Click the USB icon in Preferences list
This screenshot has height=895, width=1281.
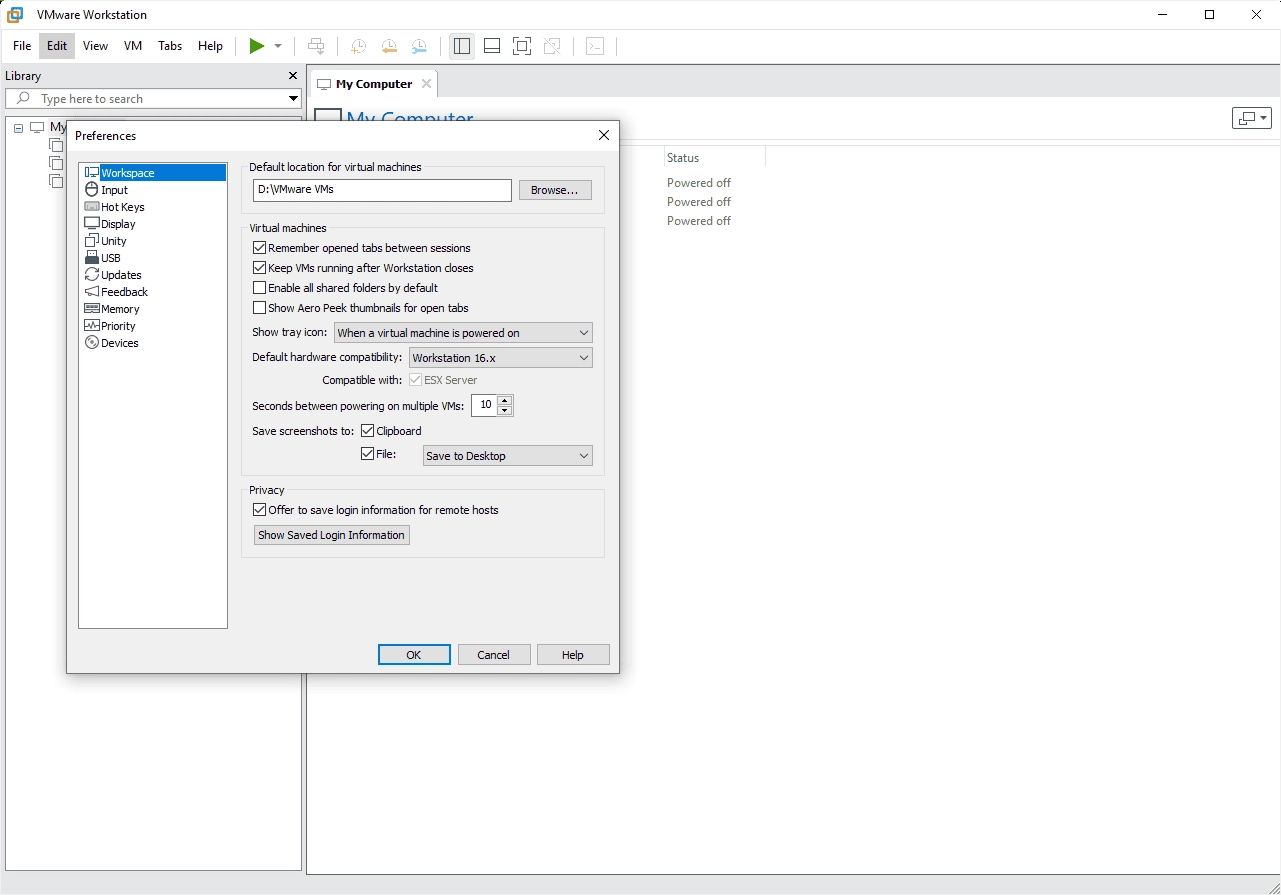click(92, 258)
